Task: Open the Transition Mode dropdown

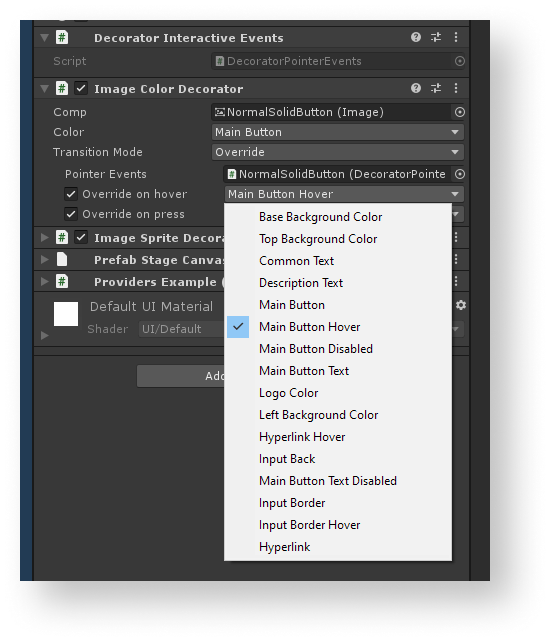Action: (337, 152)
